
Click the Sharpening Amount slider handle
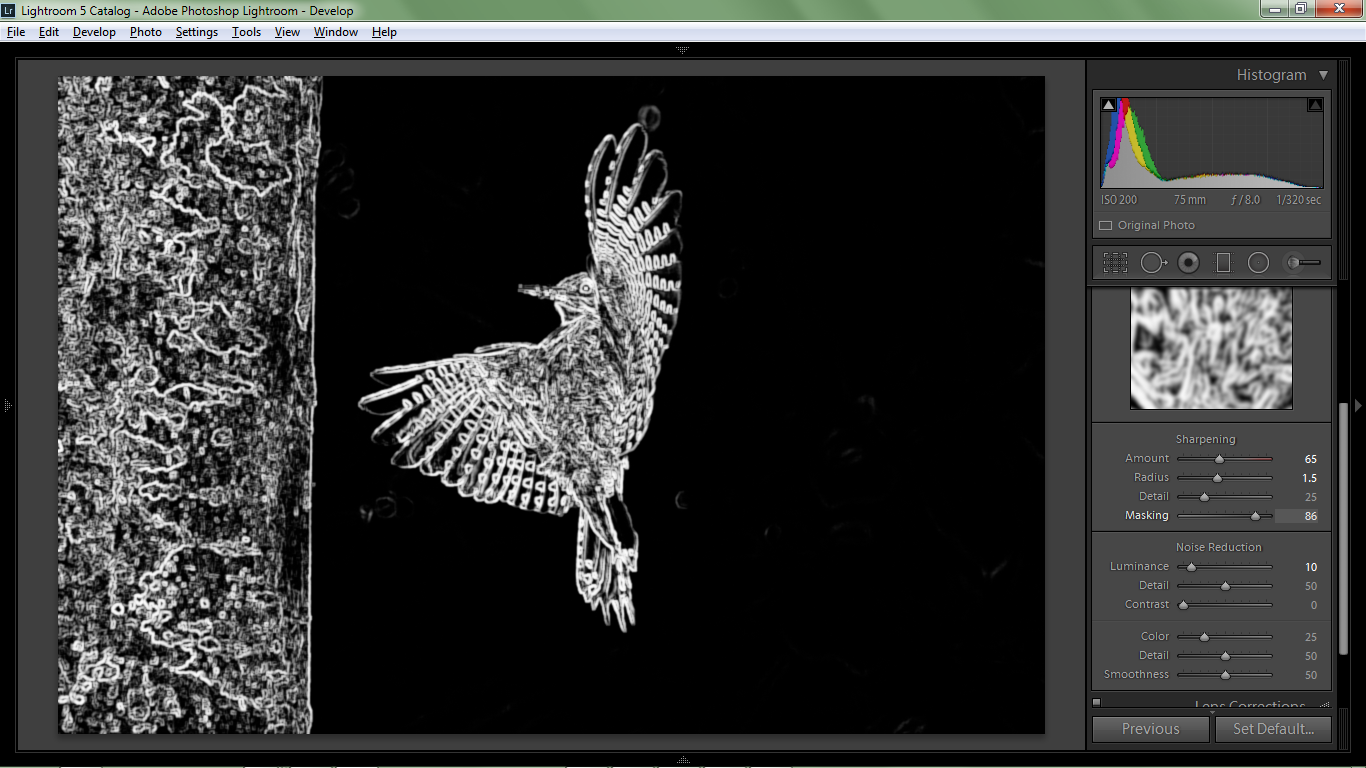click(1219, 459)
